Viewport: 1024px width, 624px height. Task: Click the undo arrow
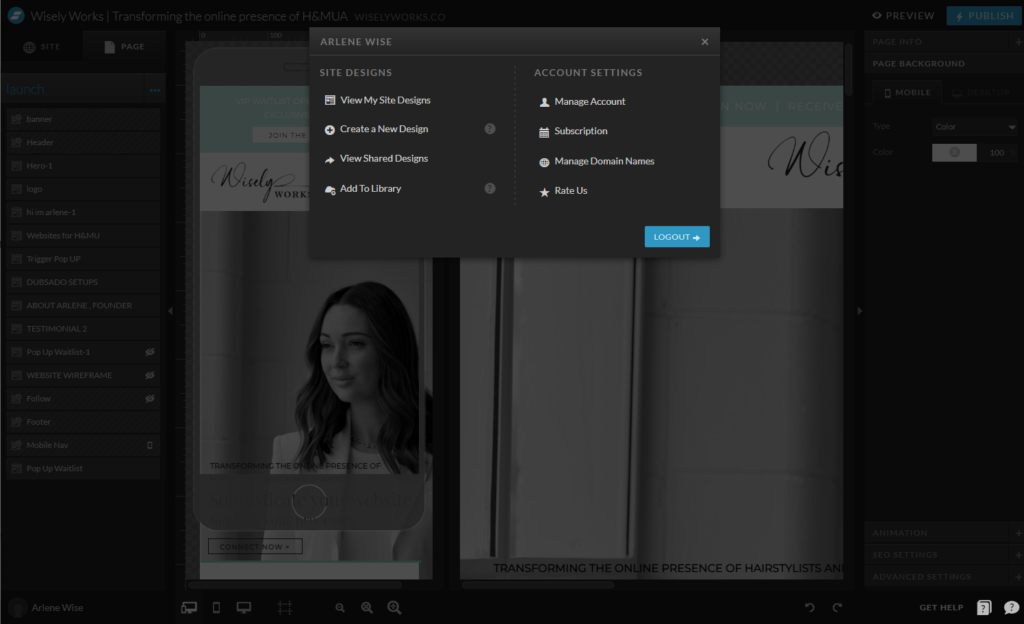point(810,608)
